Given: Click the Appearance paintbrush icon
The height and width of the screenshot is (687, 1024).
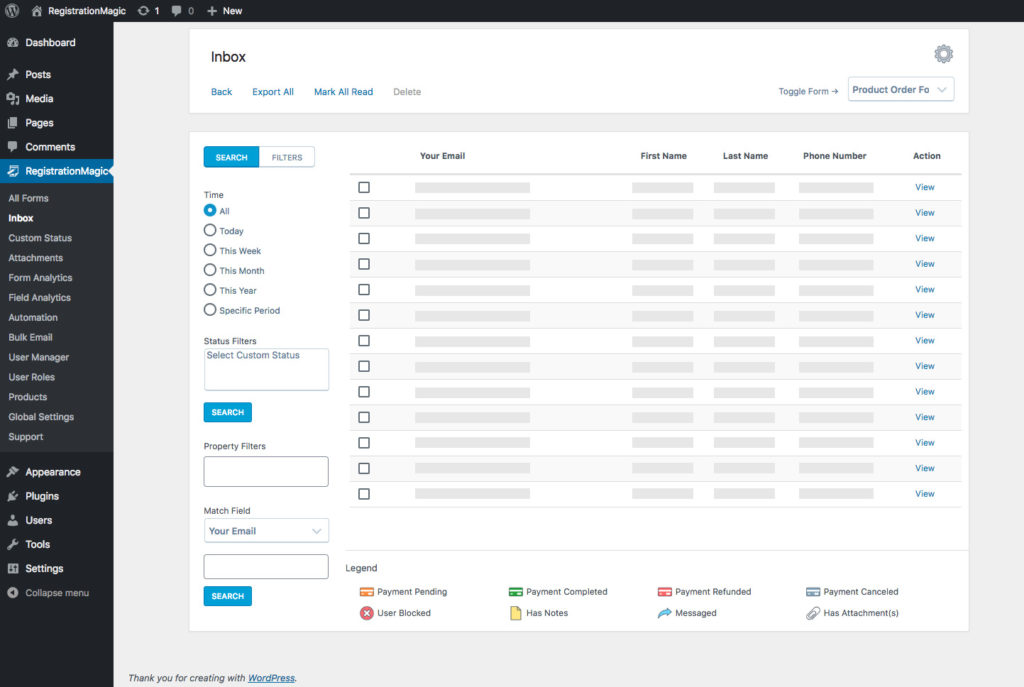Looking at the screenshot, I should (13, 472).
